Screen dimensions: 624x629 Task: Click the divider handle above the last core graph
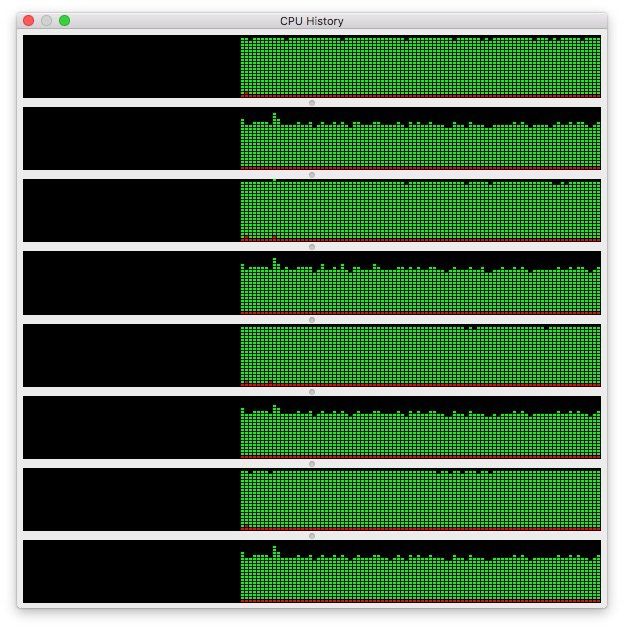pyautogui.click(x=312, y=536)
